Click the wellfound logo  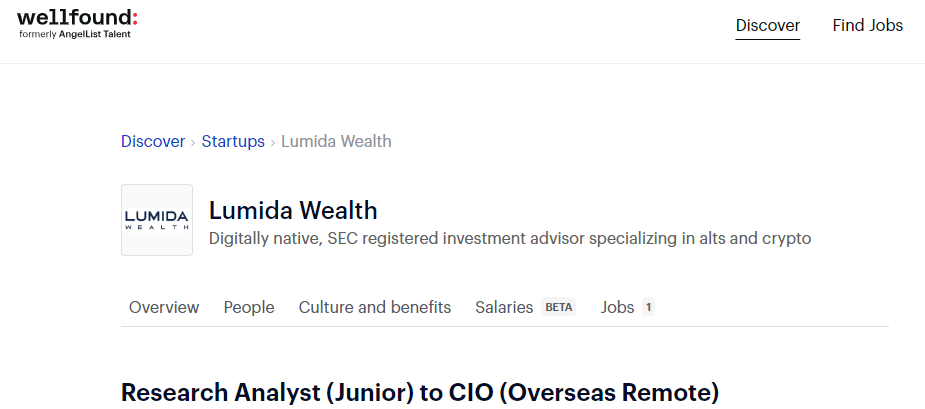(77, 17)
